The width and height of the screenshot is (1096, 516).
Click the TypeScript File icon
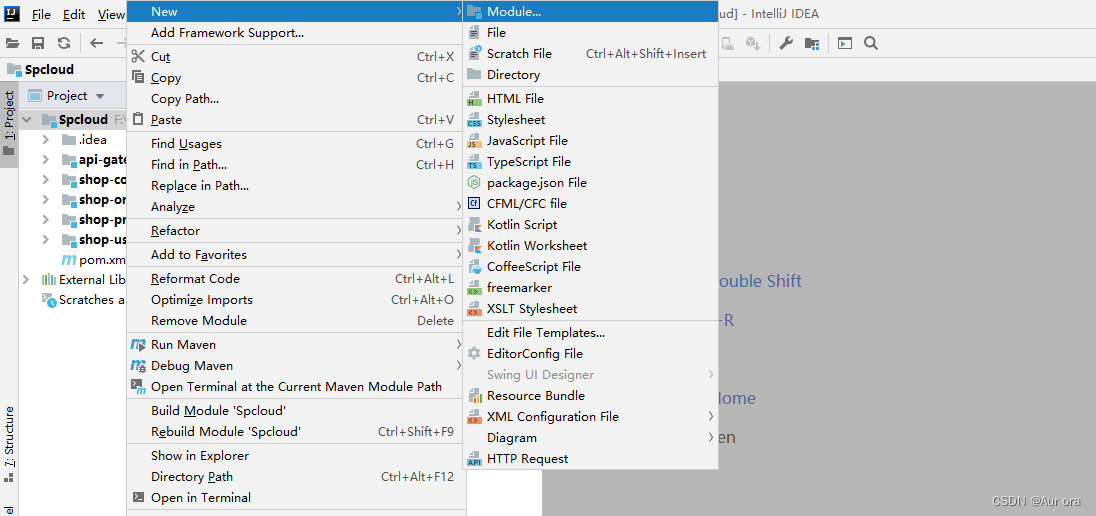[x=475, y=162]
